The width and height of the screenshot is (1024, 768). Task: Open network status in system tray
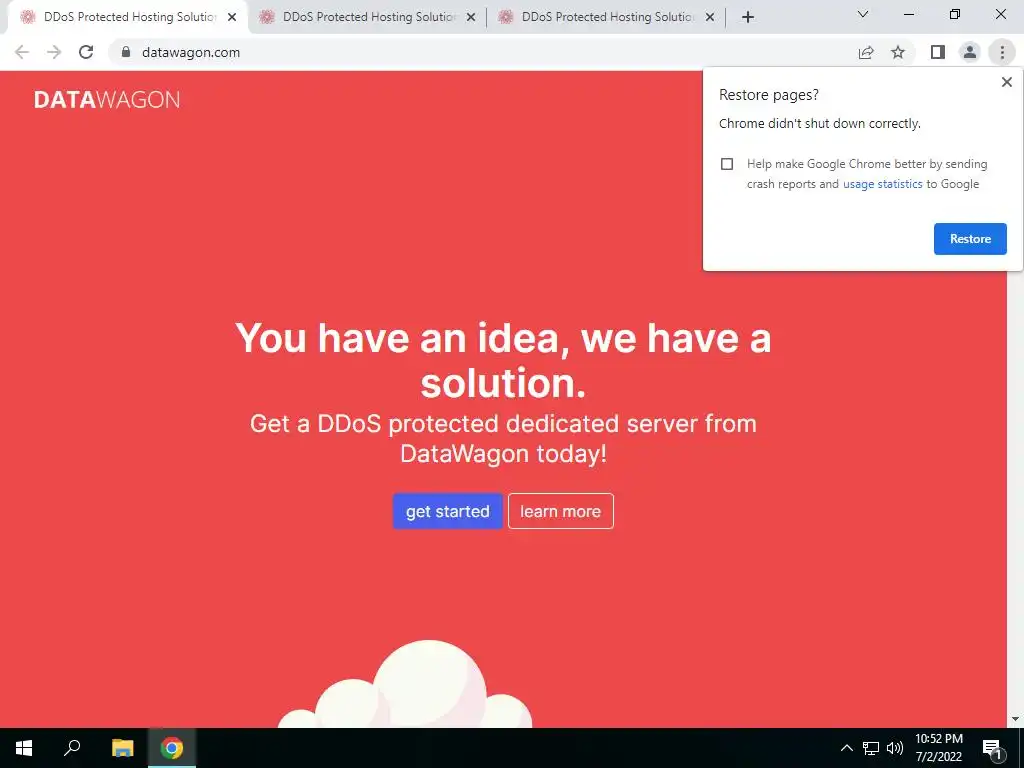pos(871,748)
